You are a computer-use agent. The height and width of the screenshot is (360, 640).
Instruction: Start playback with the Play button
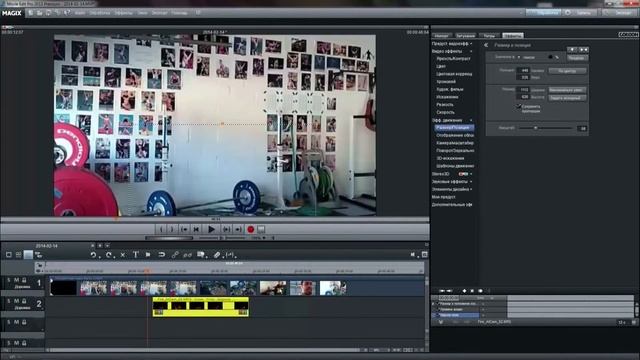click(211, 229)
